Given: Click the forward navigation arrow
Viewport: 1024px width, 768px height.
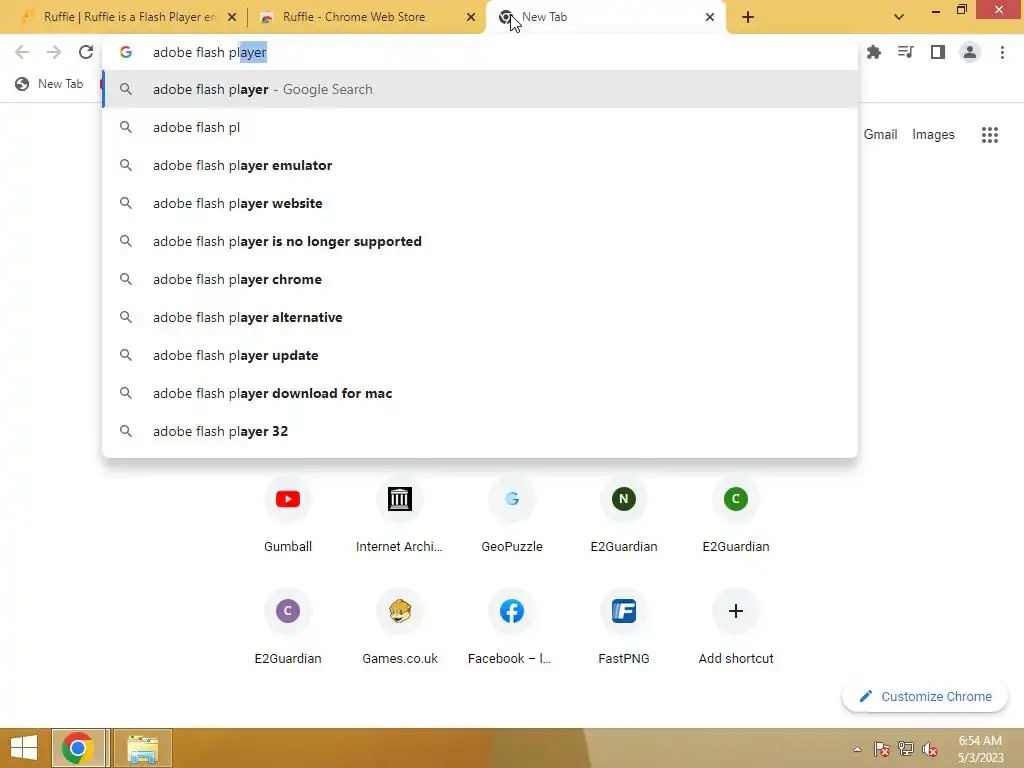Looking at the screenshot, I should [x=54, y=52].
